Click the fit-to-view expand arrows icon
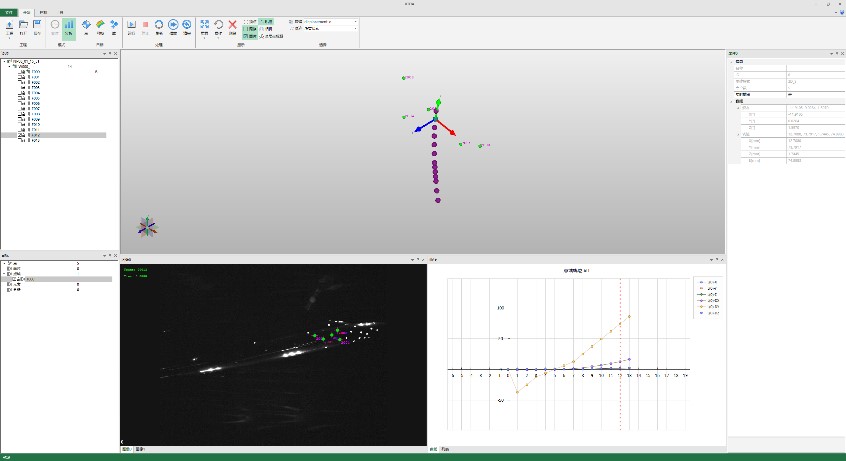Screen dimensions: 846x461 tap(204, 25)
